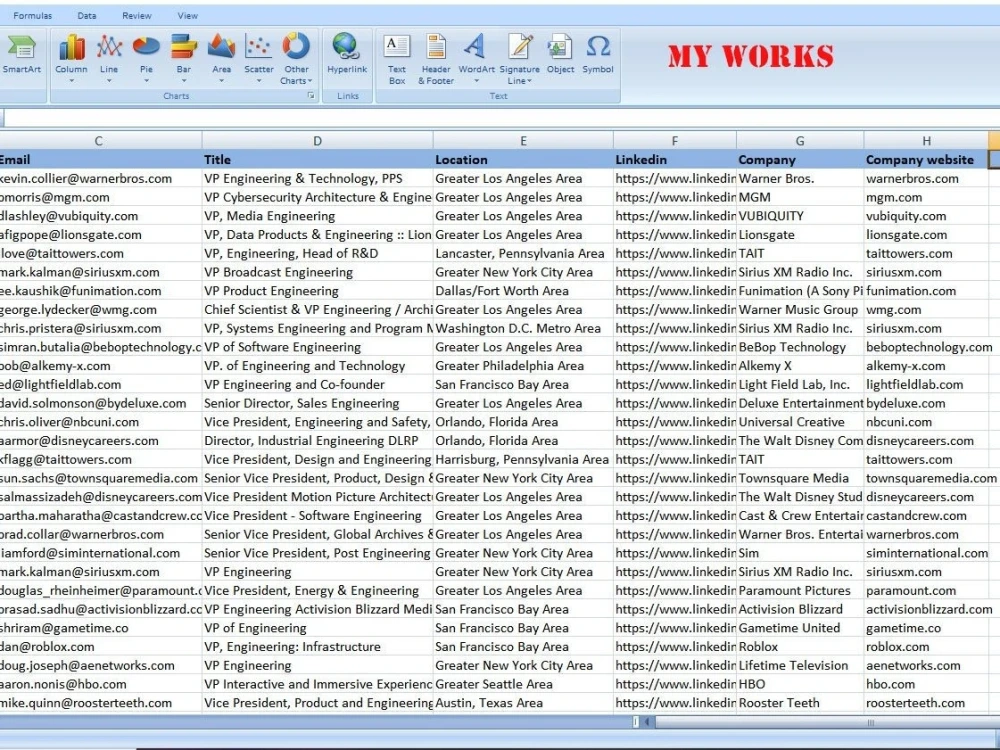
Task: Open the Data ribbon tab
Action: coord(87,15)
